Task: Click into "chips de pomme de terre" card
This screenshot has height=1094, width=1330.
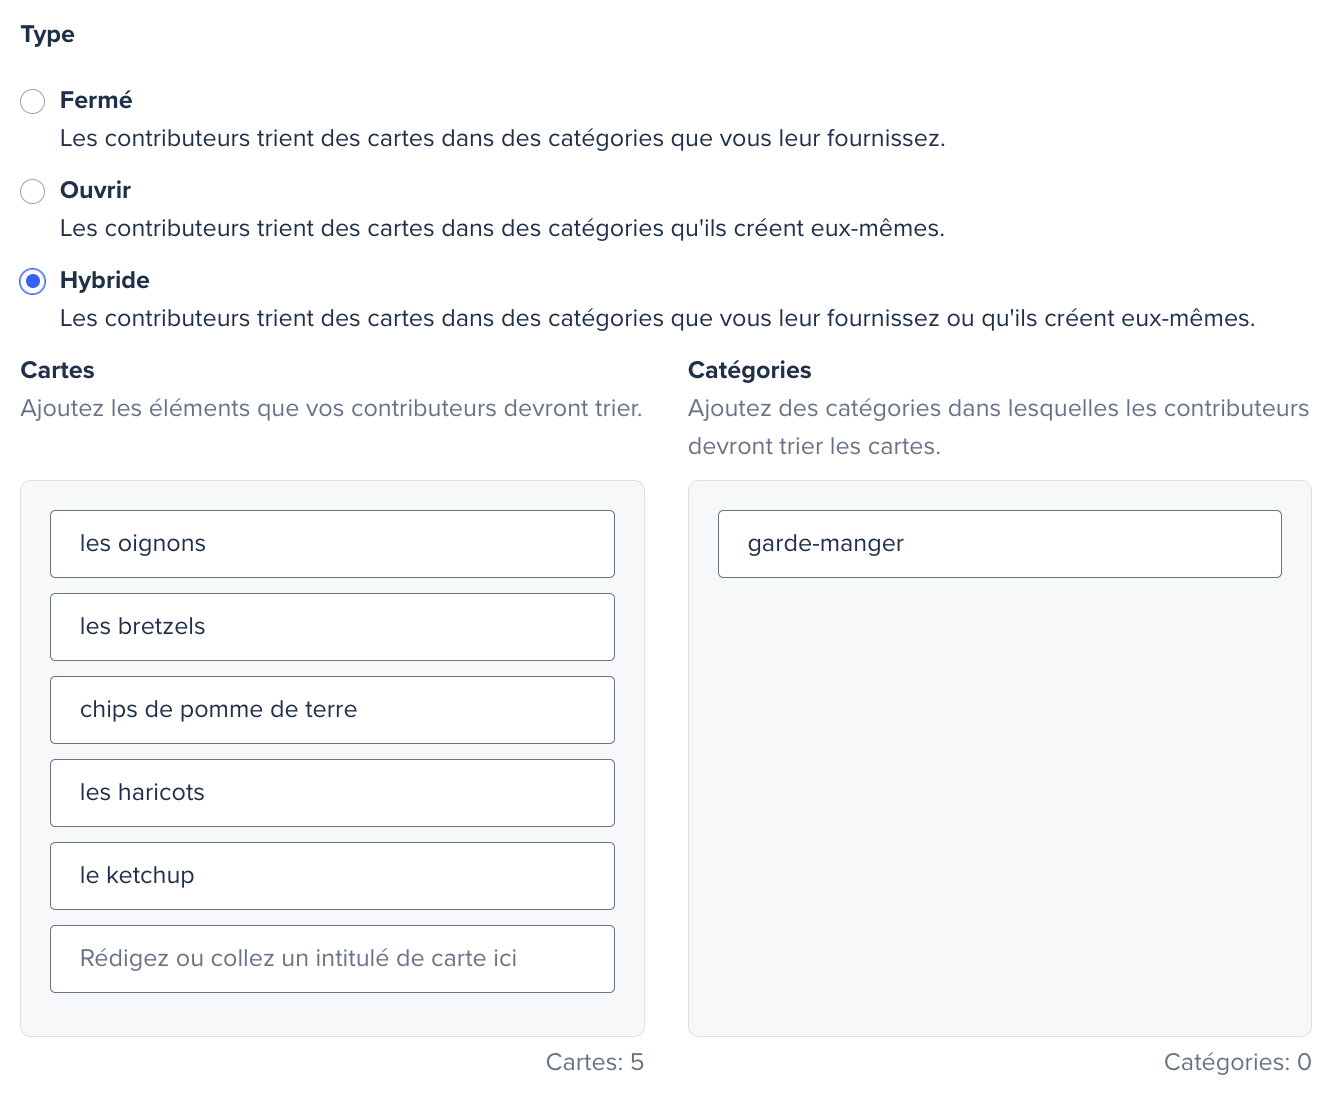Action: pos(332,710)
